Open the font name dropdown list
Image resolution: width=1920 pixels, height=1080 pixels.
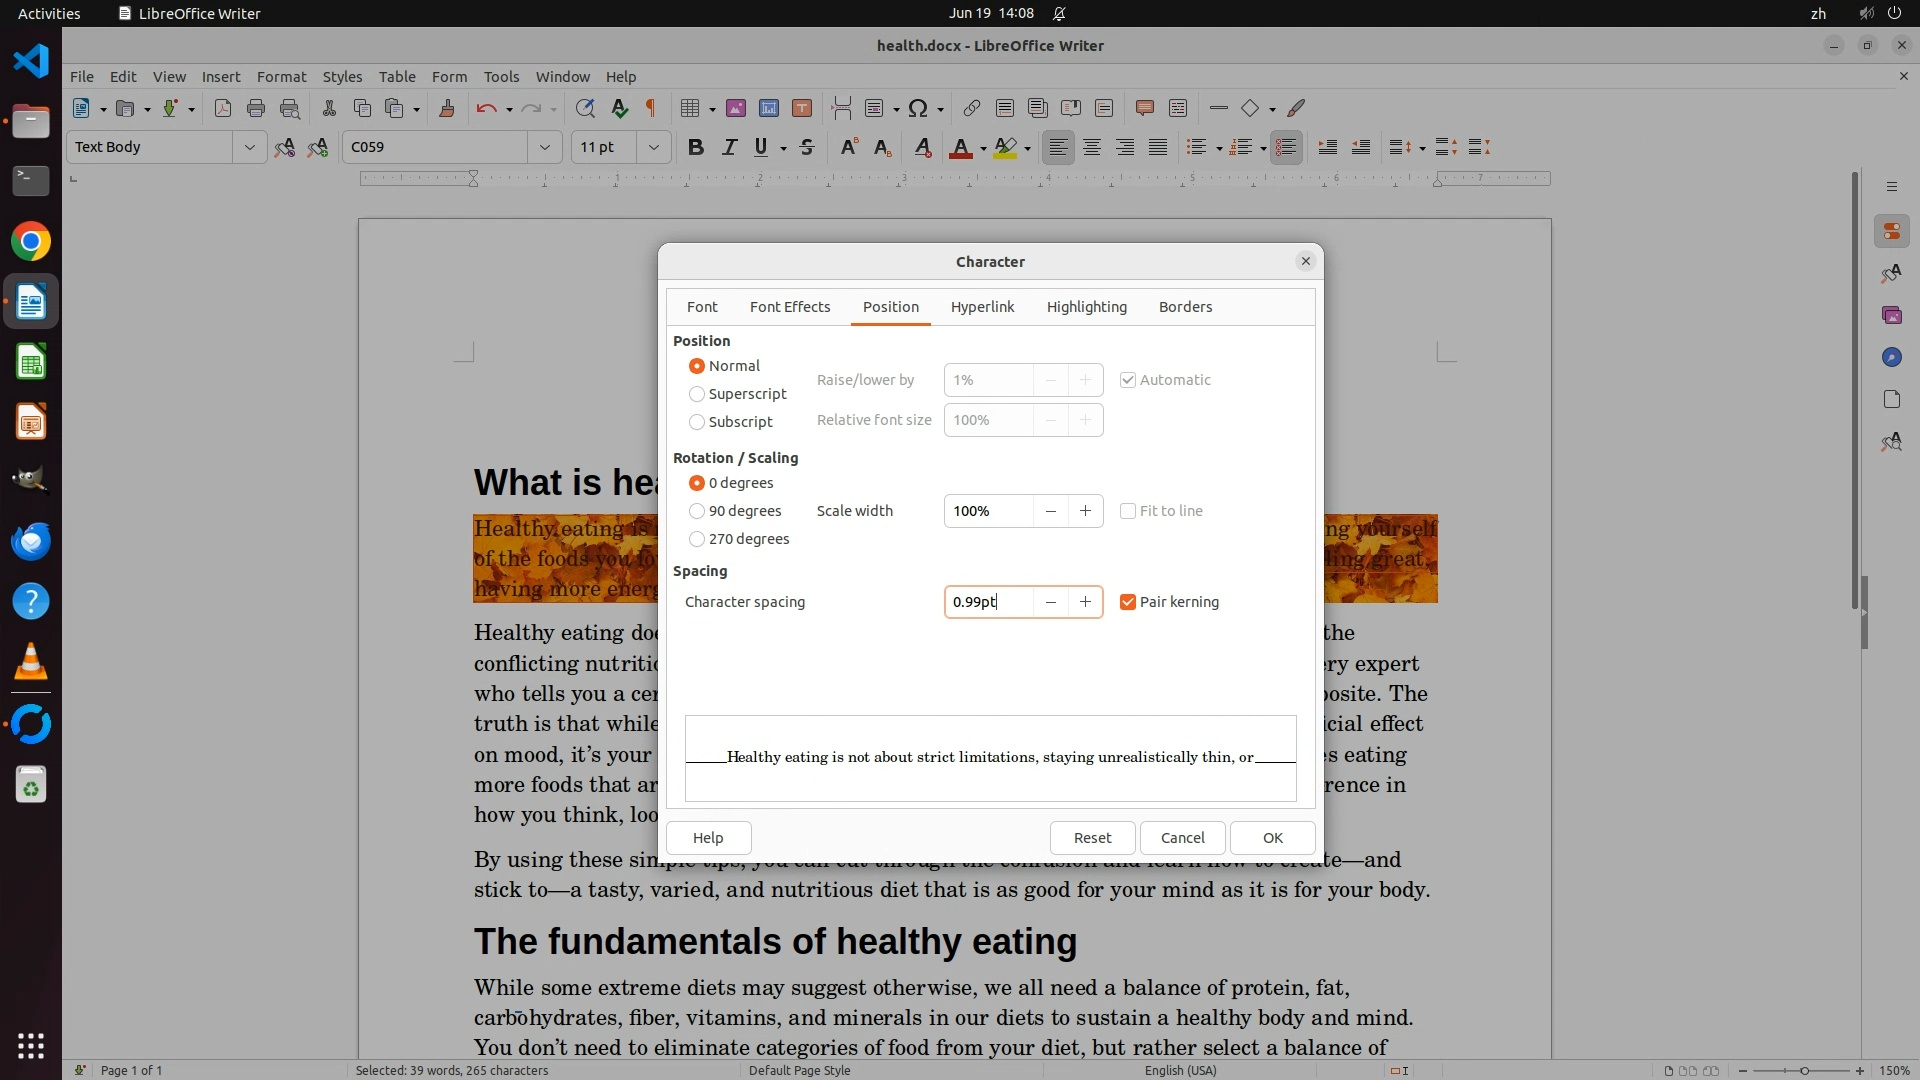click(545, 148)
